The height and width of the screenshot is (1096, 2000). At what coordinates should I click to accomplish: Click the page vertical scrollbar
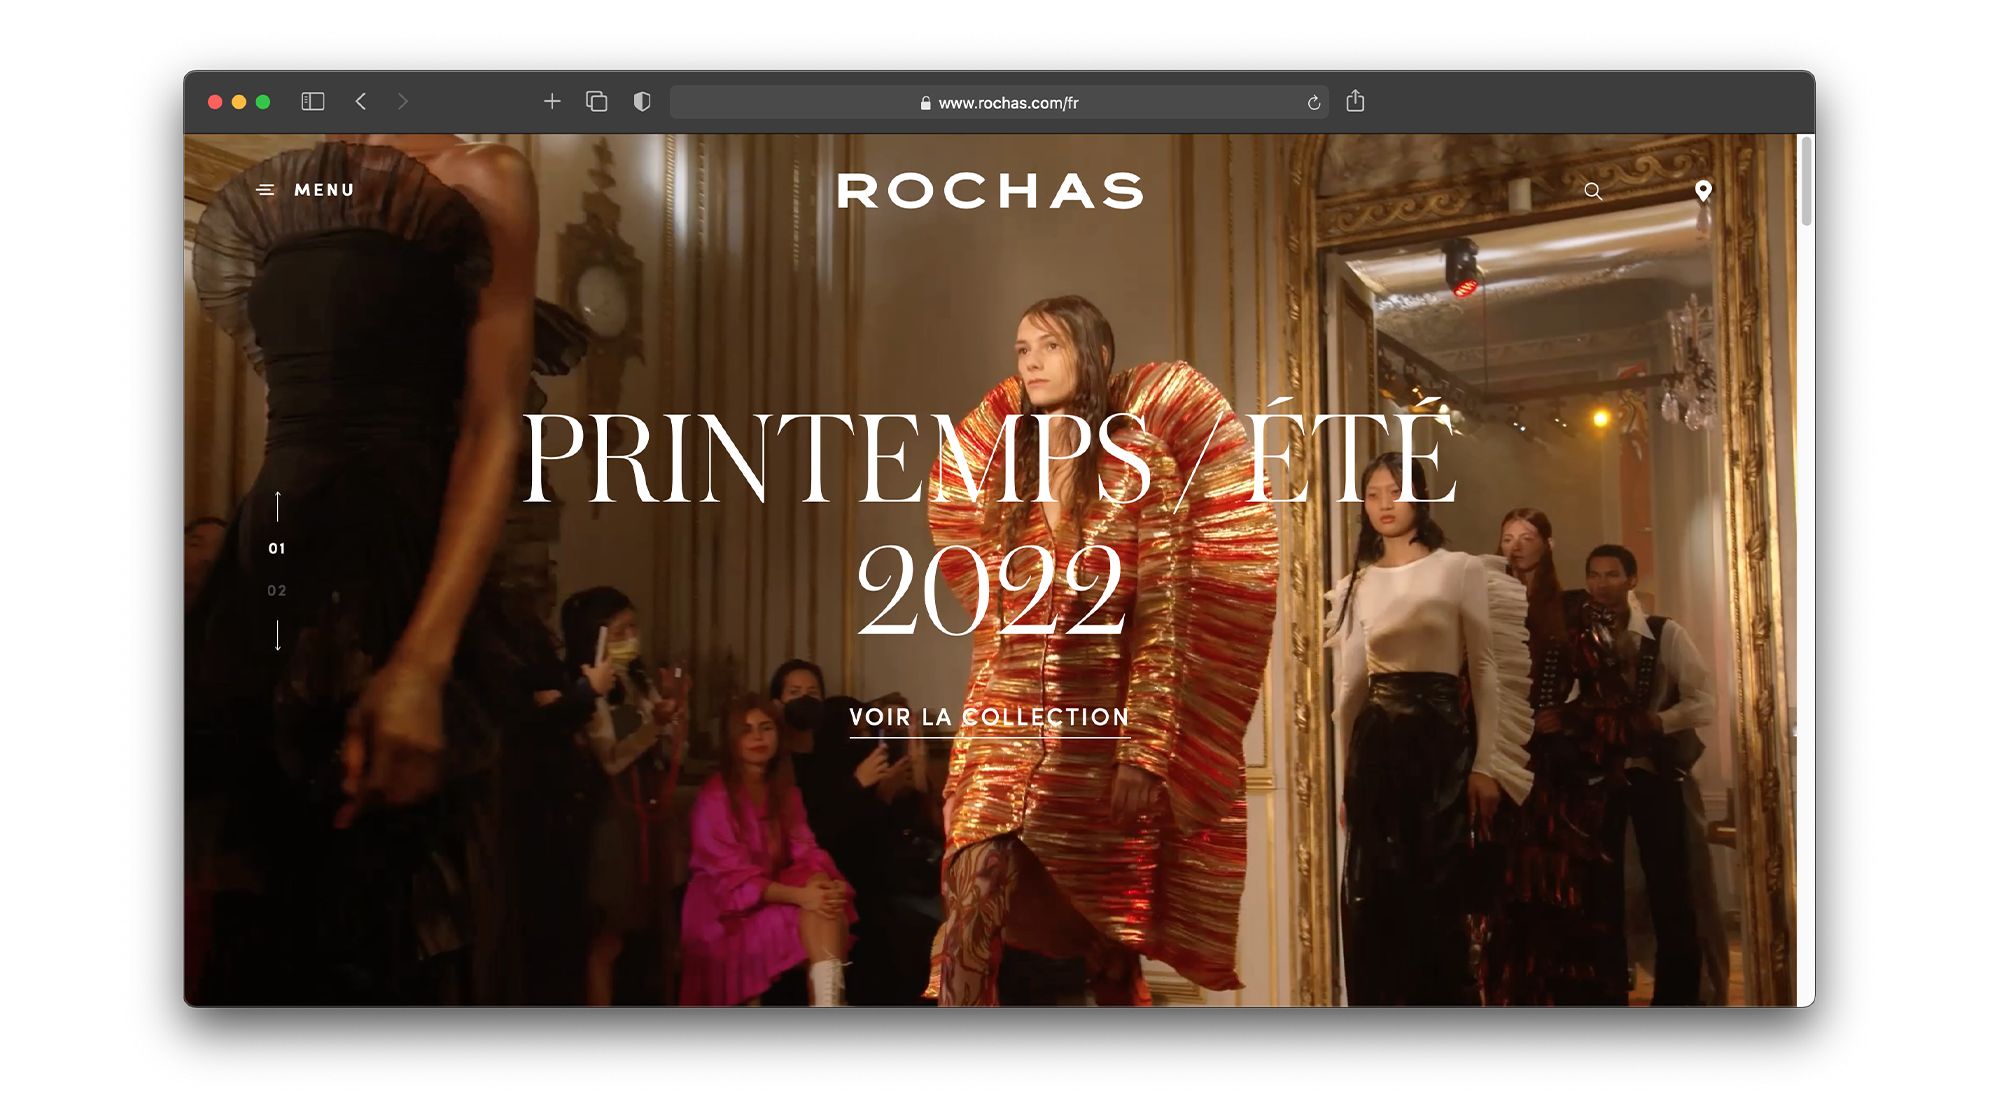[x=1805, y=180]
